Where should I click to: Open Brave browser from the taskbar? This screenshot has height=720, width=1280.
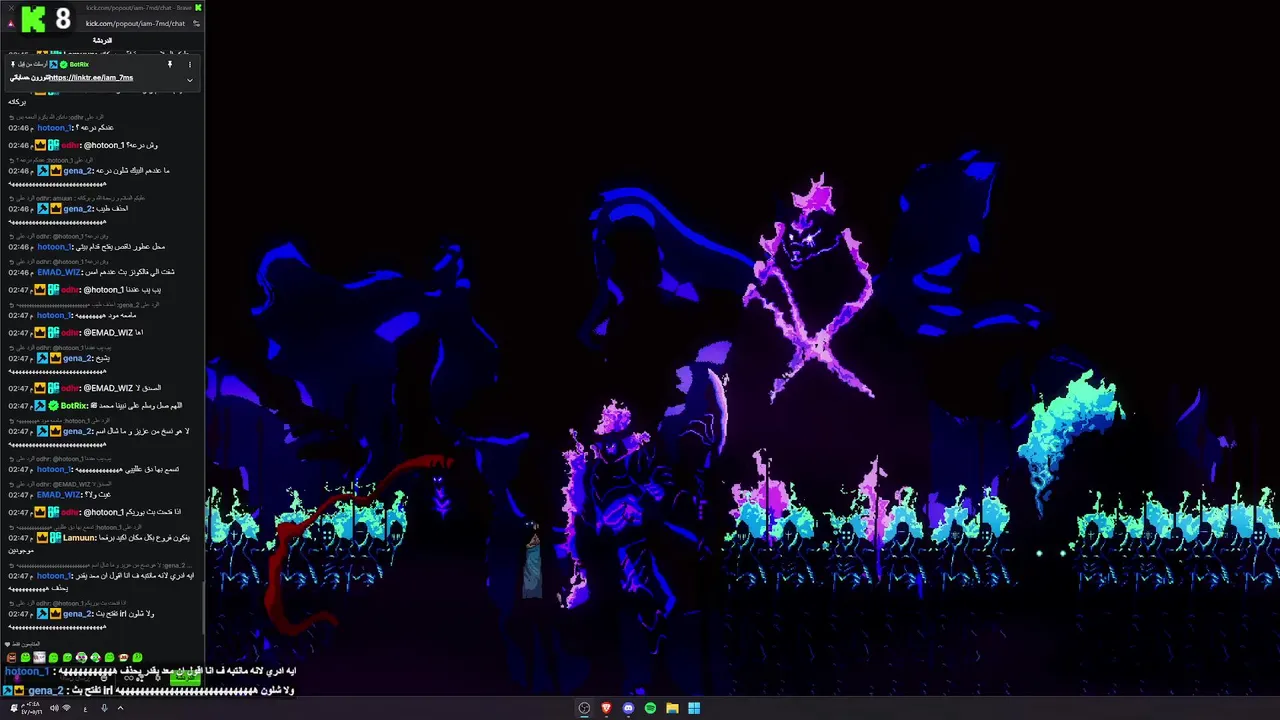point(606,708)
